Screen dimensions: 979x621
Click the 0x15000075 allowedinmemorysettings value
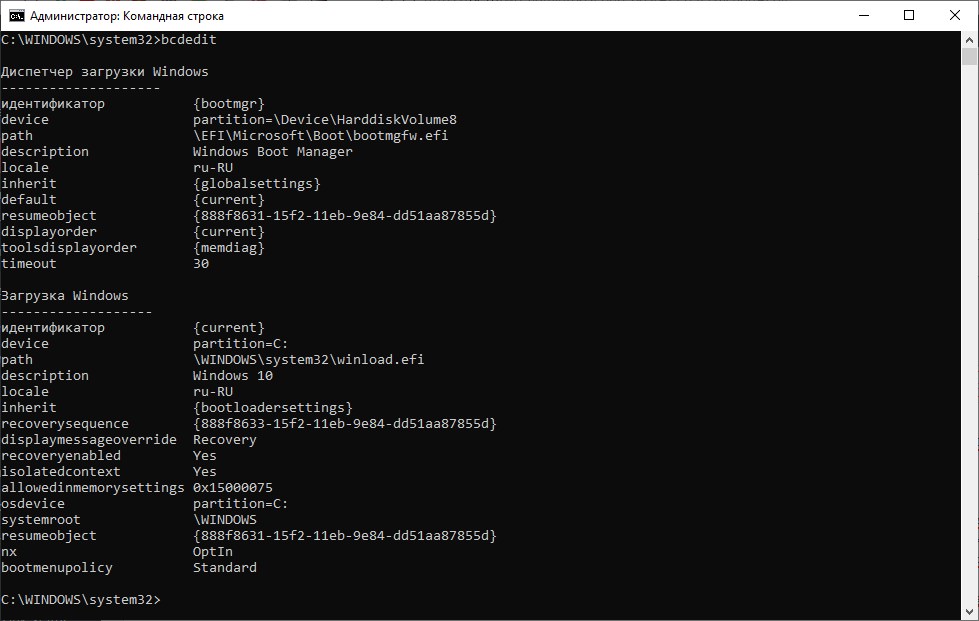click(x=232, y=488)
